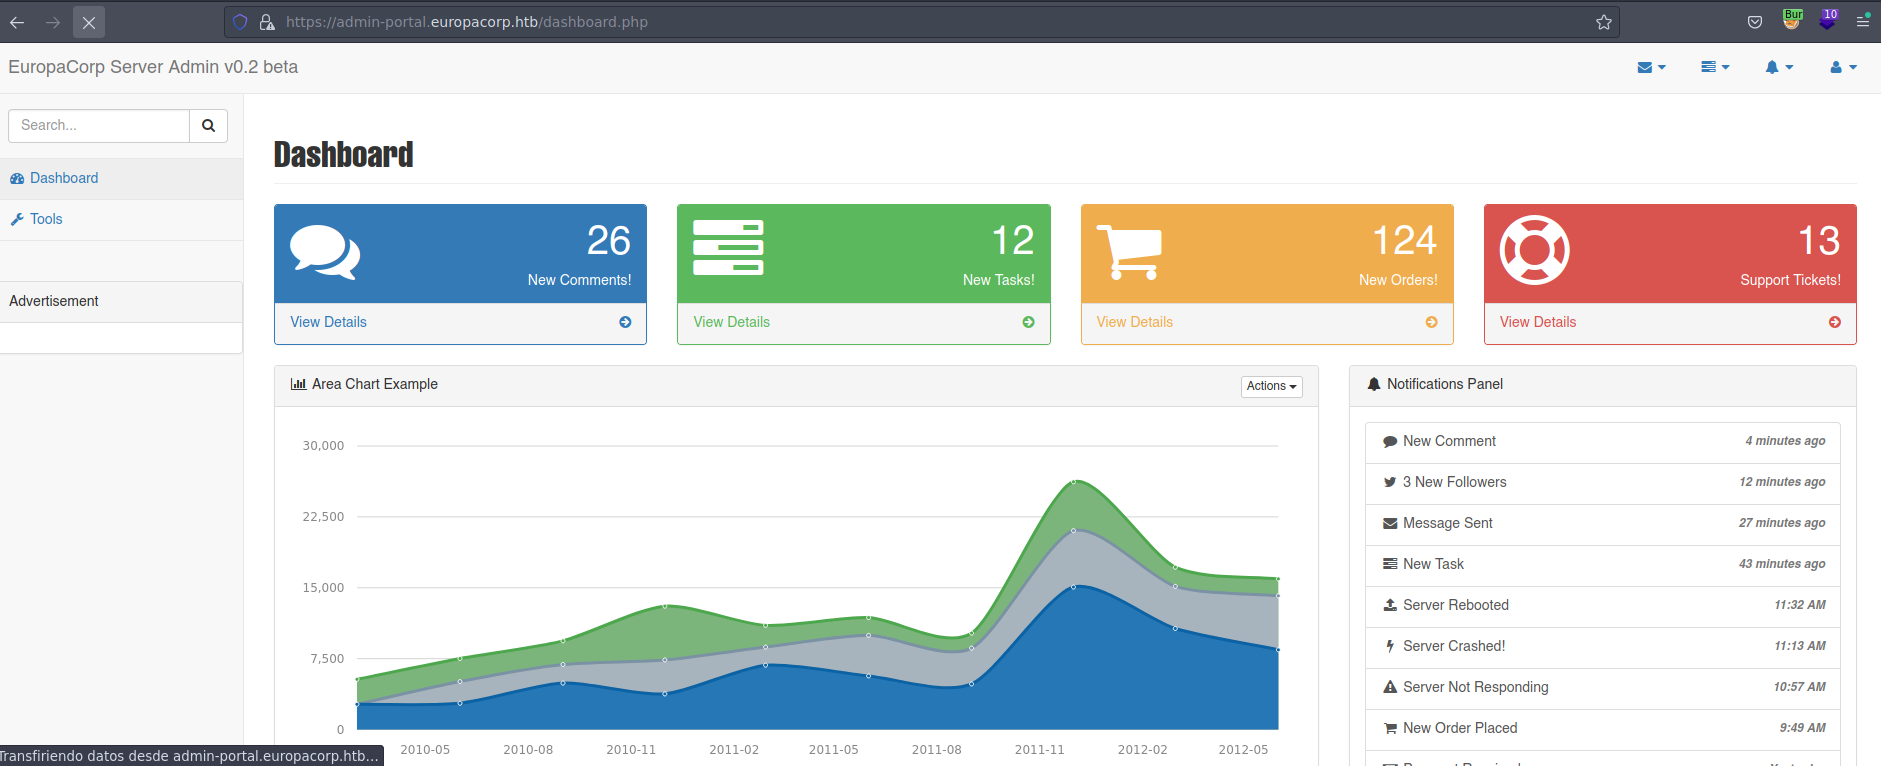Viewport: 1881px width, 766px height.
Task: Click the magnifier search button
Action: (208, 126)
